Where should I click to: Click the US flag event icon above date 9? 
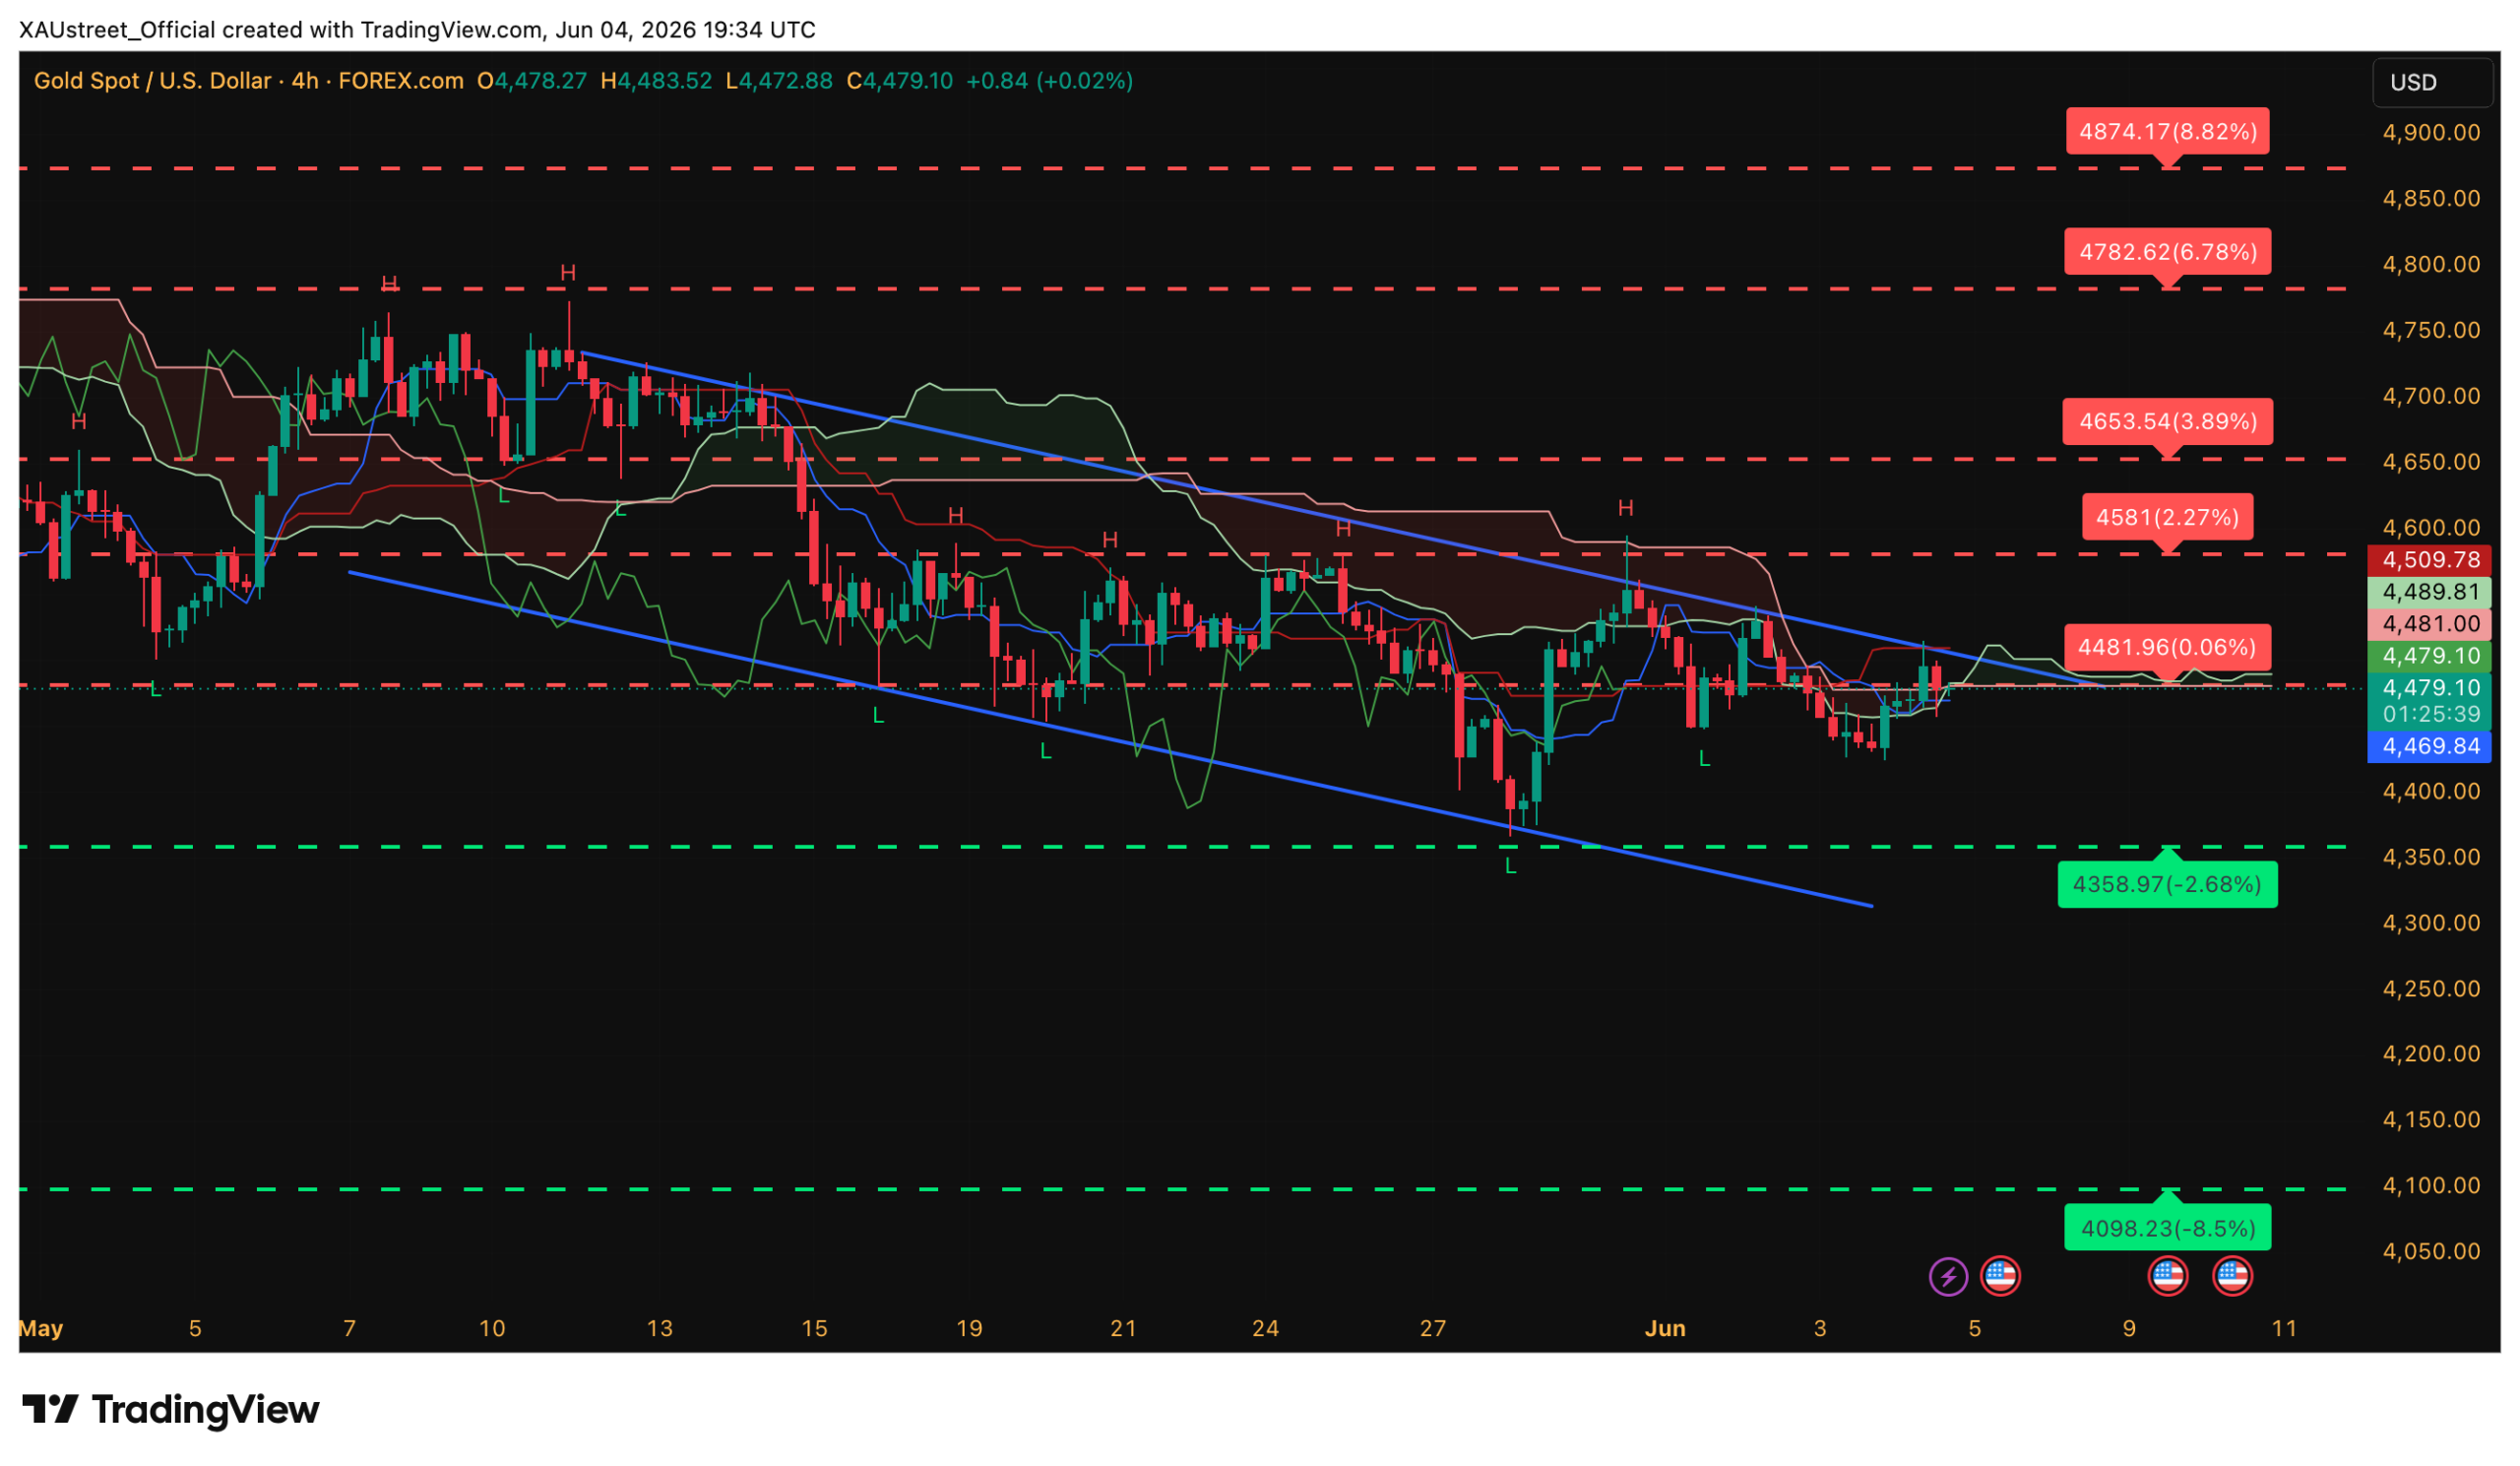pos(2167,1277)
